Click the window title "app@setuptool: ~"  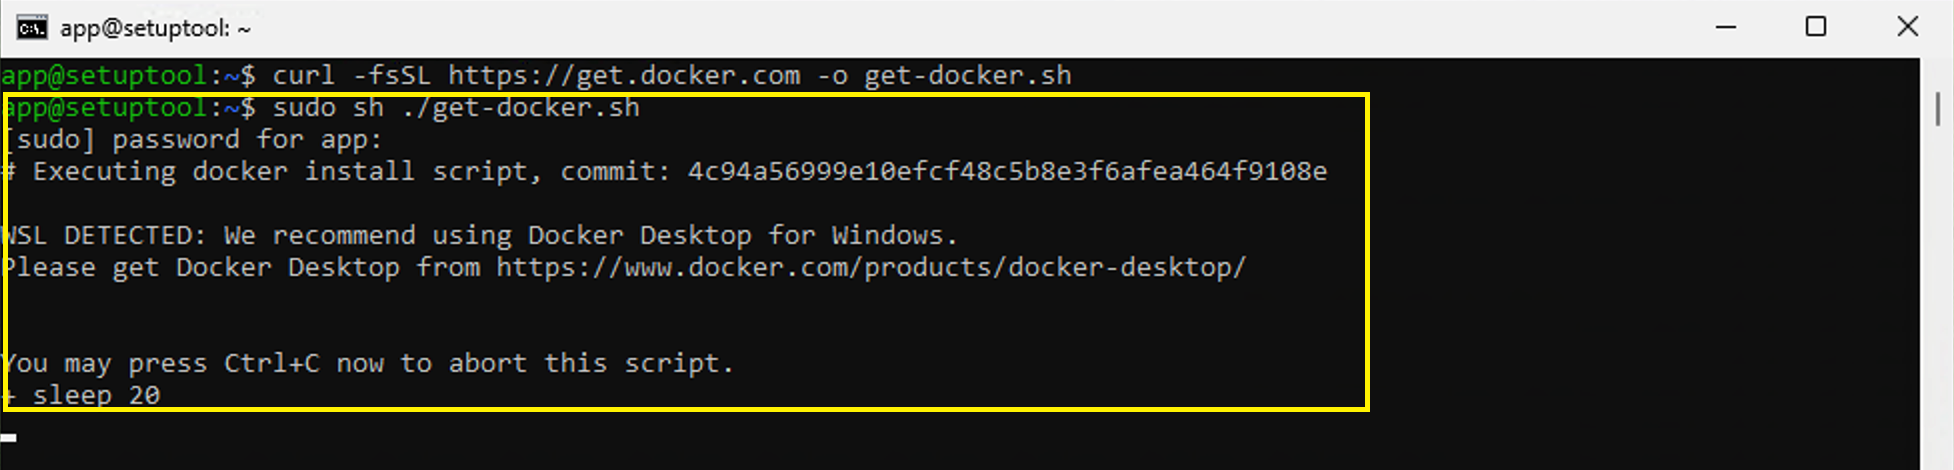[155, 28]
